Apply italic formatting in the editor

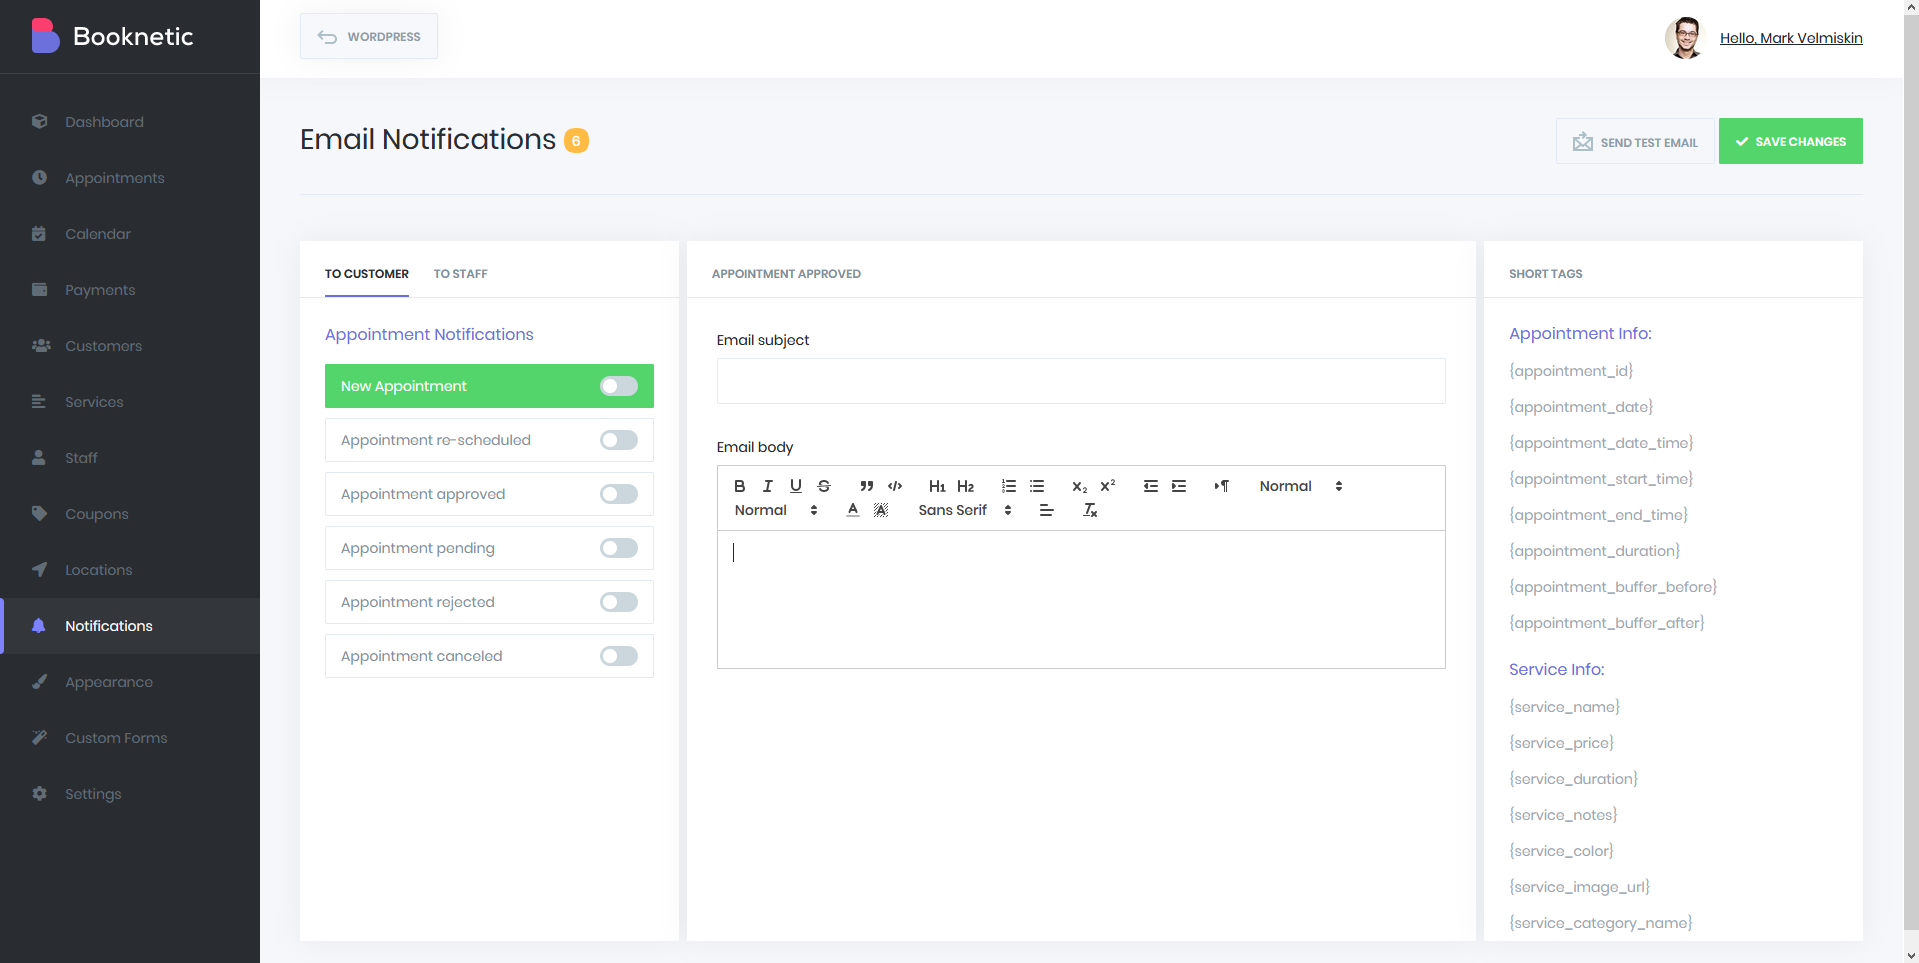click(x=767, y=486)
